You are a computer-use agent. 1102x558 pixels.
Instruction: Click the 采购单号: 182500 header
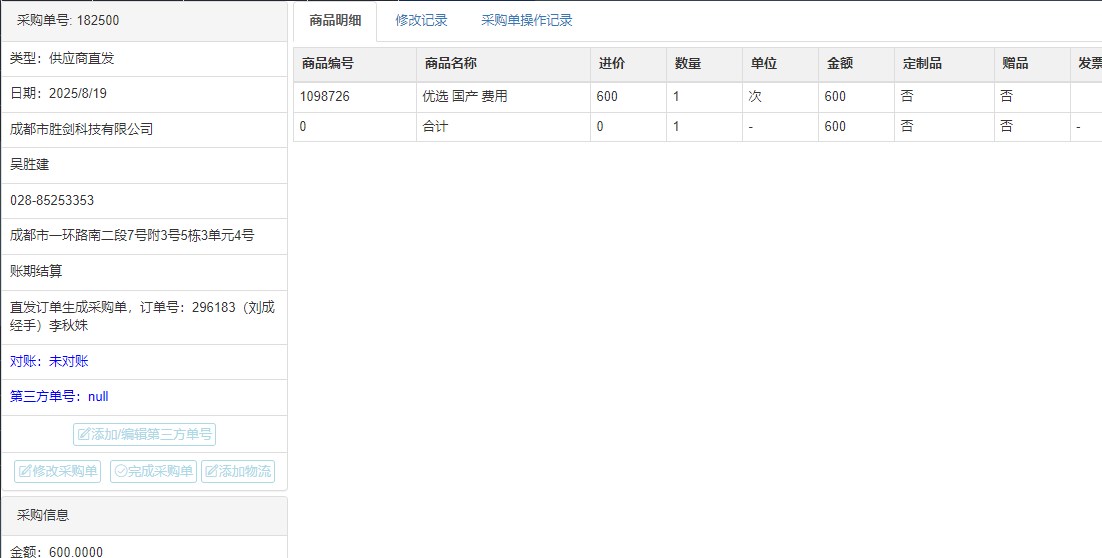tap(144, 21)
